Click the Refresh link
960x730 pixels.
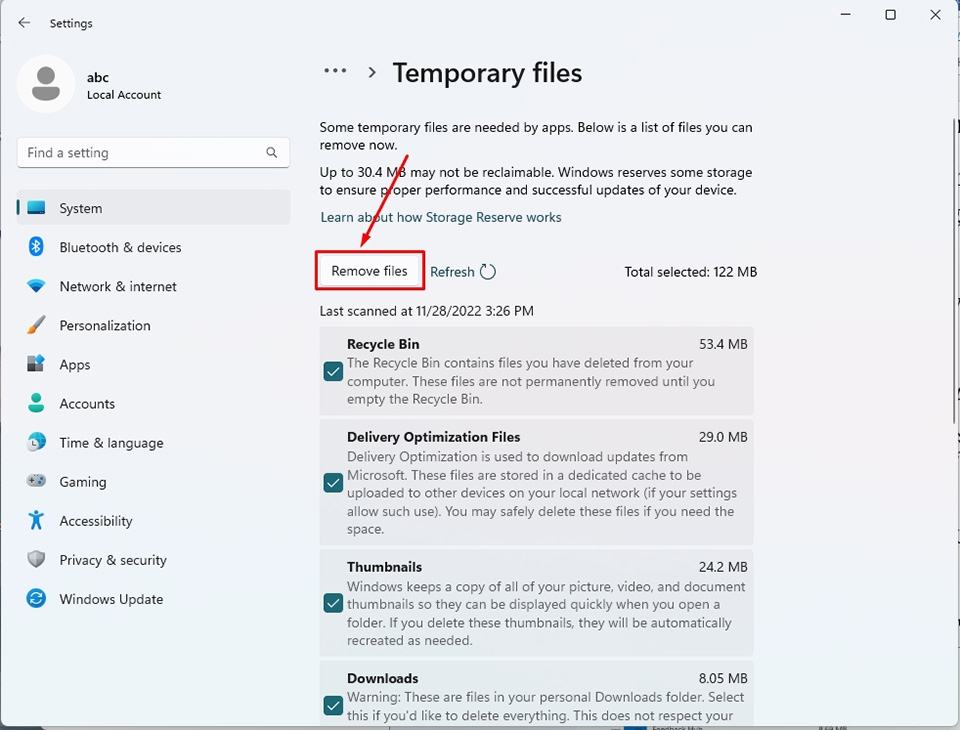coord(452,272)
